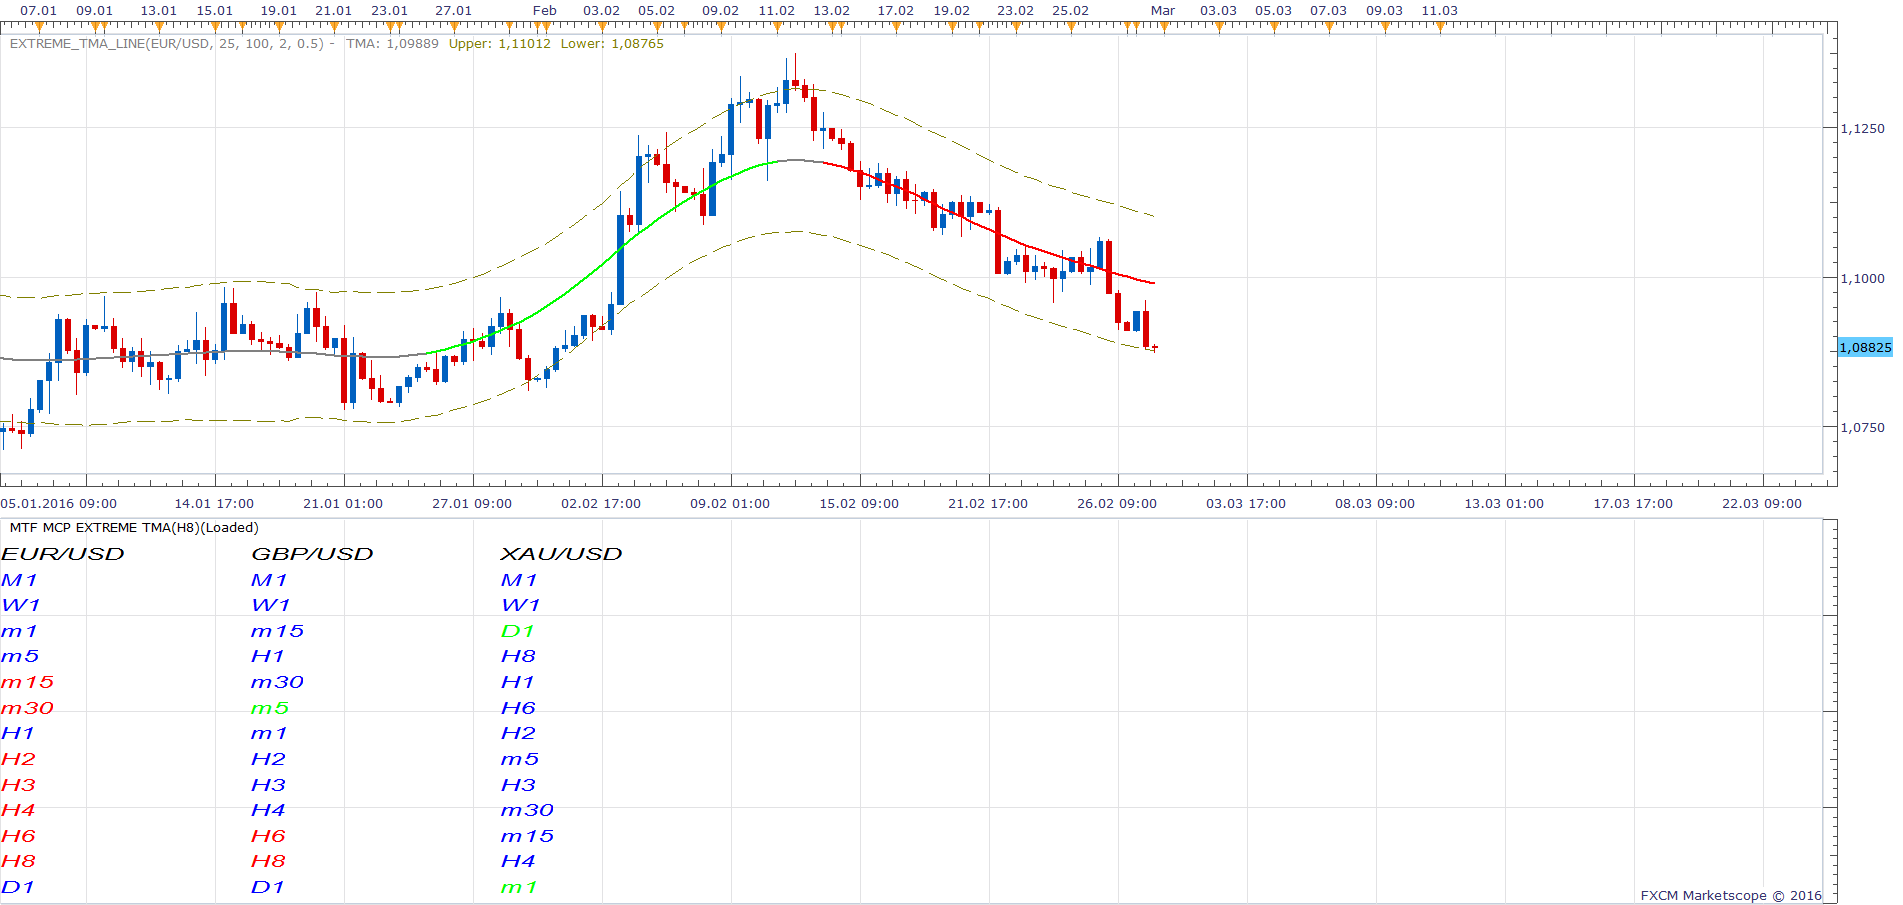Select the 1,1250 price axis label
Viewport: 1903px width, 905px height.
point(1862,128)
